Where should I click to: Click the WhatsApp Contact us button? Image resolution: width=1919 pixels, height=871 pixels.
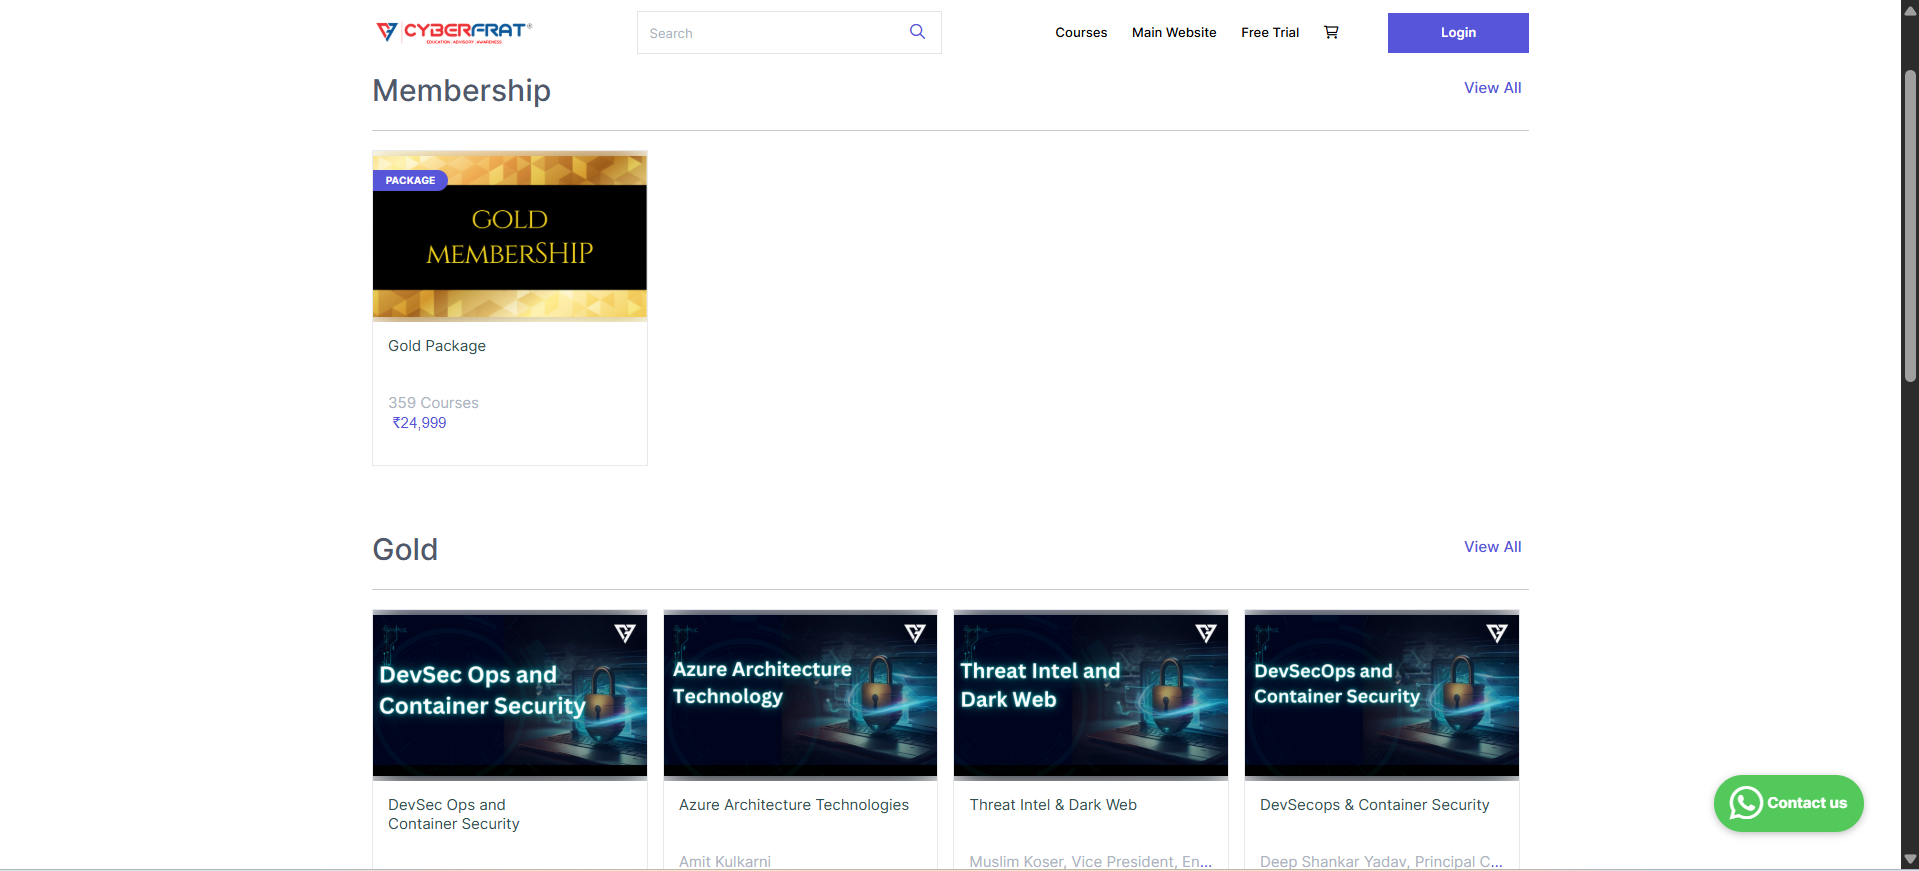(1788, 803)
